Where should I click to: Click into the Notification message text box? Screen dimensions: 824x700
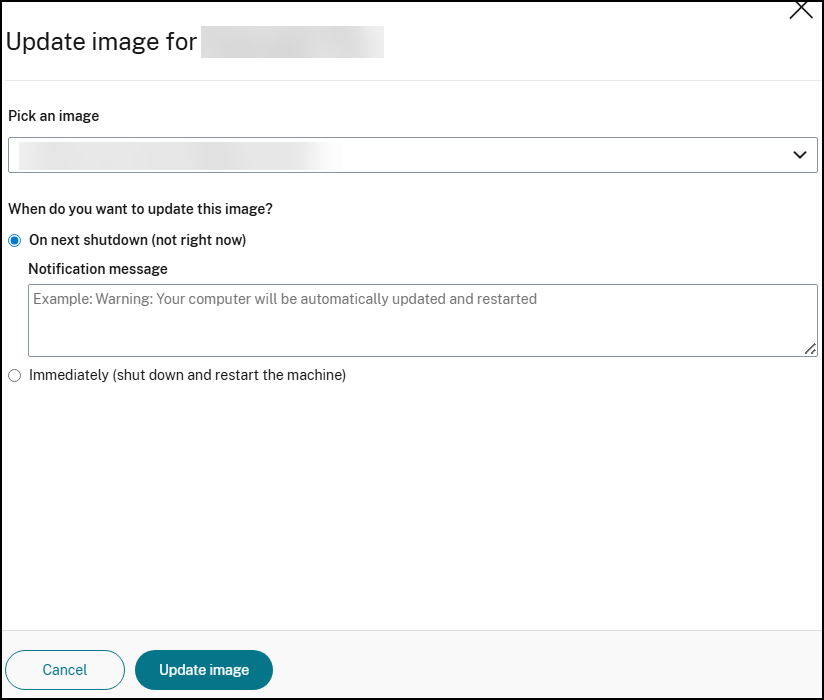[423, 321]
